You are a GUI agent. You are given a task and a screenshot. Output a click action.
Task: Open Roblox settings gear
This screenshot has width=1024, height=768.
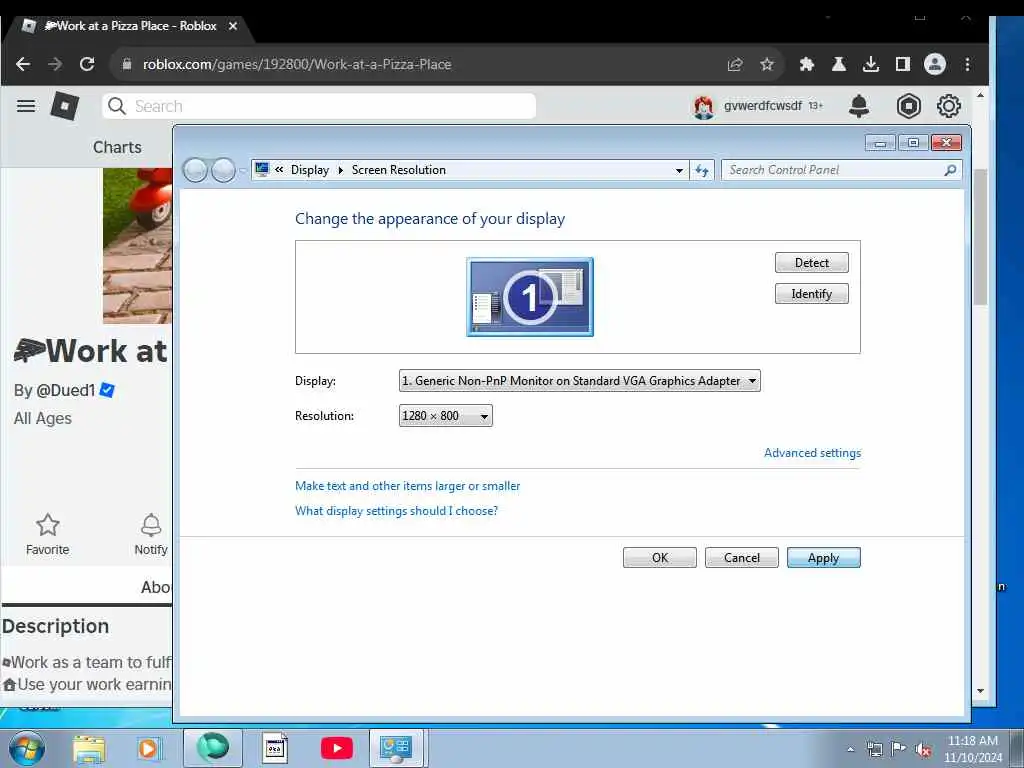[x=949, y=106]
